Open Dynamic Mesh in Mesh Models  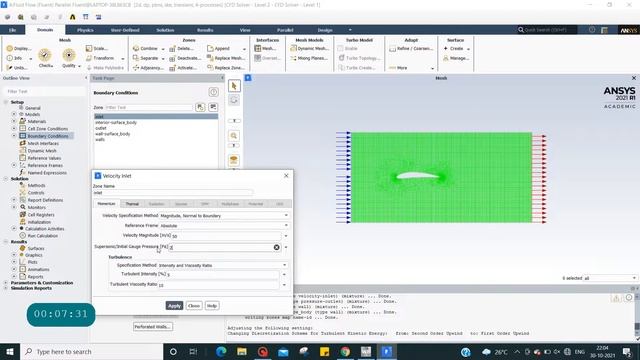click(309, 48)
